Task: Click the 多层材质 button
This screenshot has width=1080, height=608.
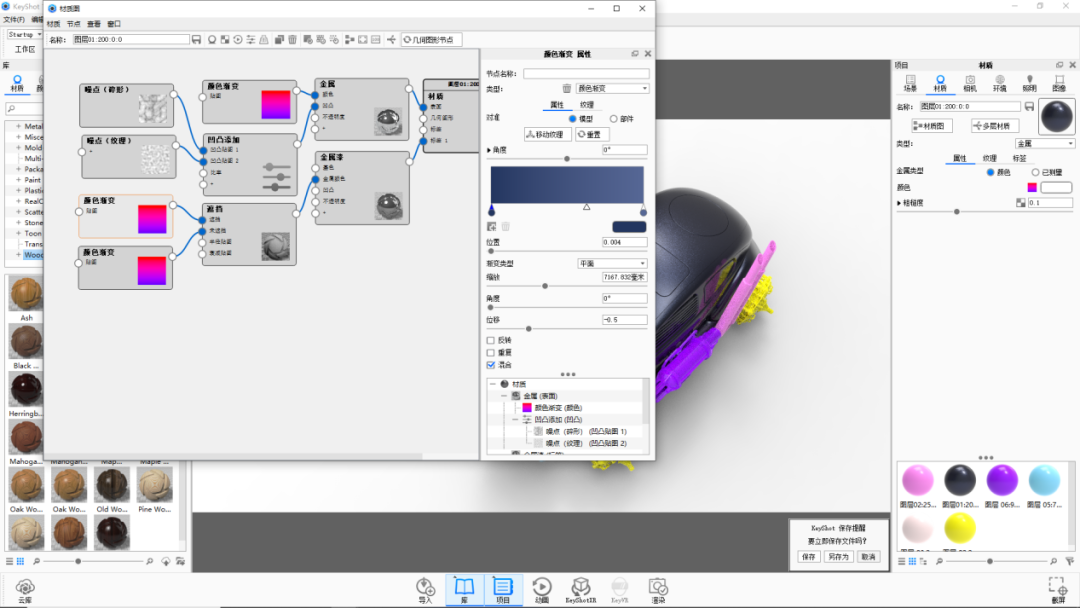Action: (x=995, y=126)
